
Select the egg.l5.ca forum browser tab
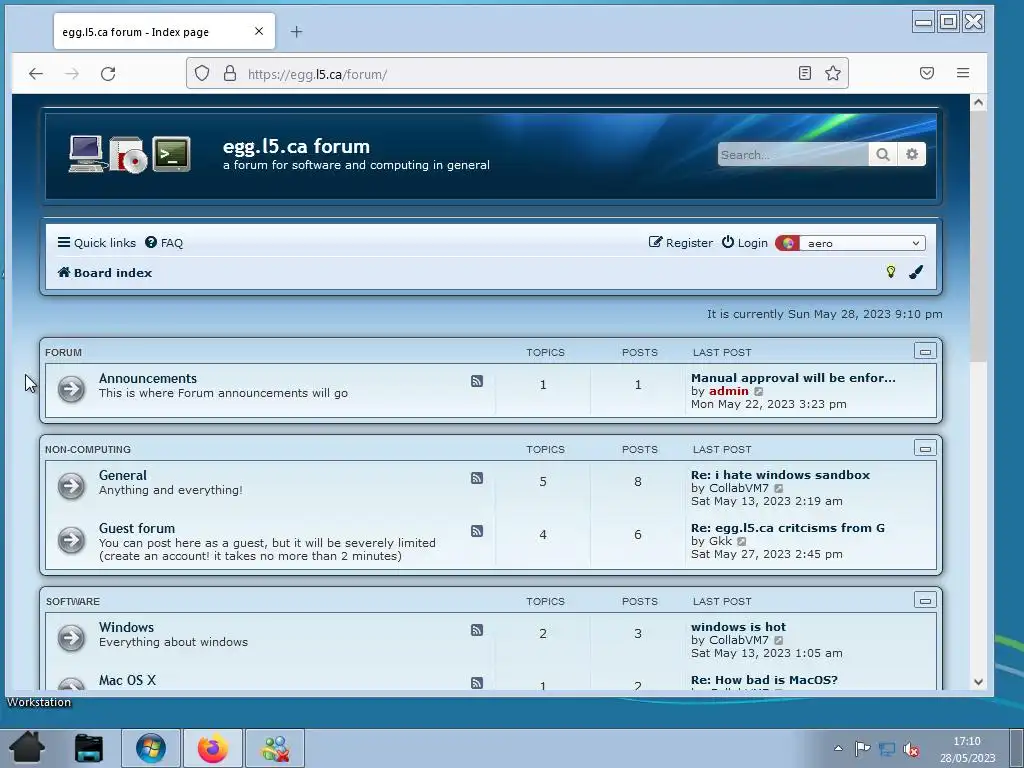click(x=164, y=31)
